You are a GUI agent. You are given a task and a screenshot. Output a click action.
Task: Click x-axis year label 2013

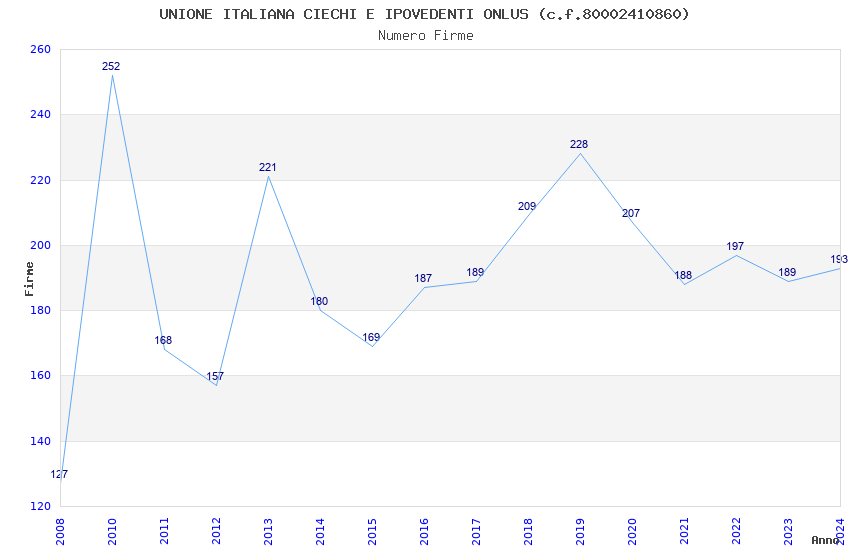[268, 532]
